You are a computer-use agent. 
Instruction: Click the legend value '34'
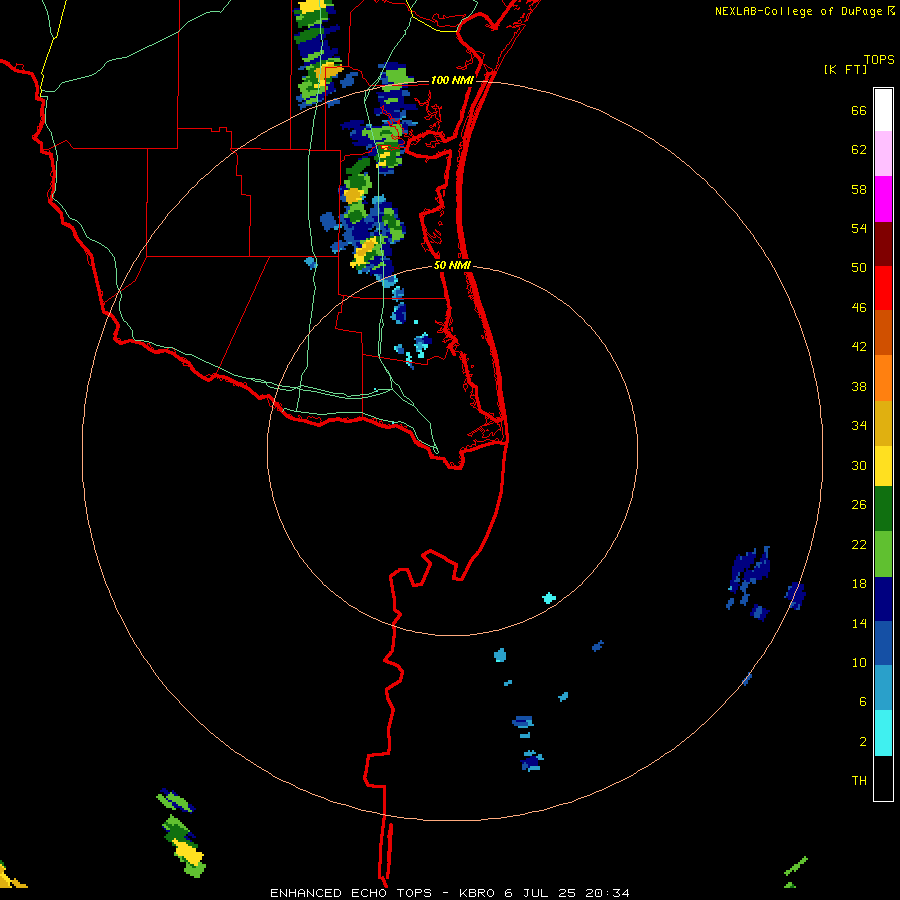tap(859, 426)
